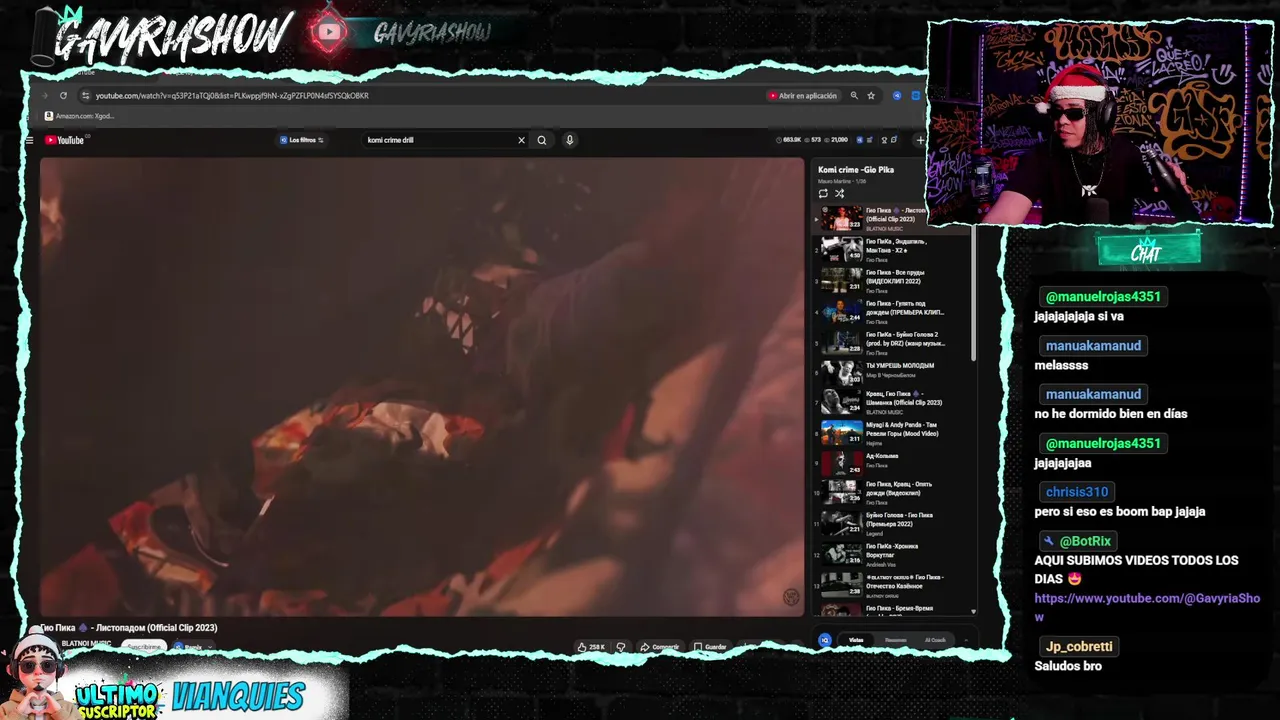Clear the search box with the X
The image size is (1280, 720).
(x=521, y=140)
